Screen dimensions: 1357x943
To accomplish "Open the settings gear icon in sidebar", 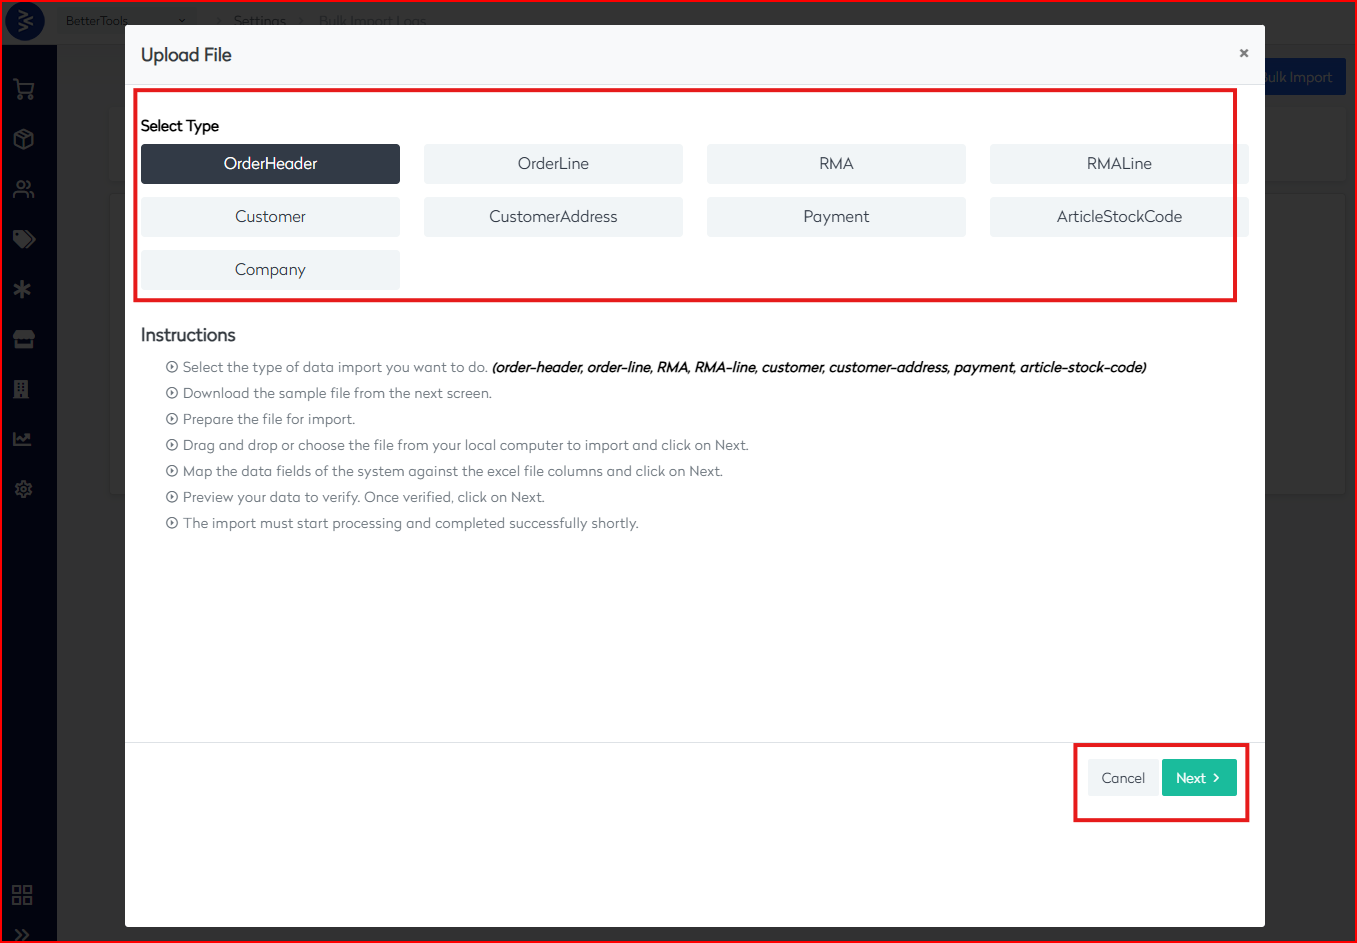I will (x=24, y=489).
